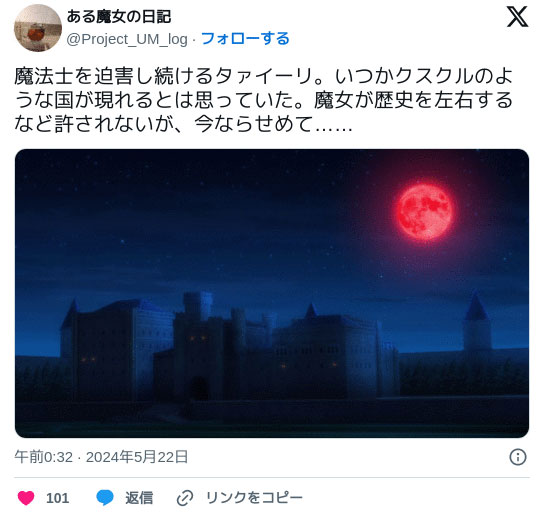This screenshot has height=512, width=544.
Task: Click the circled info icon
Action: pos(518,457)
